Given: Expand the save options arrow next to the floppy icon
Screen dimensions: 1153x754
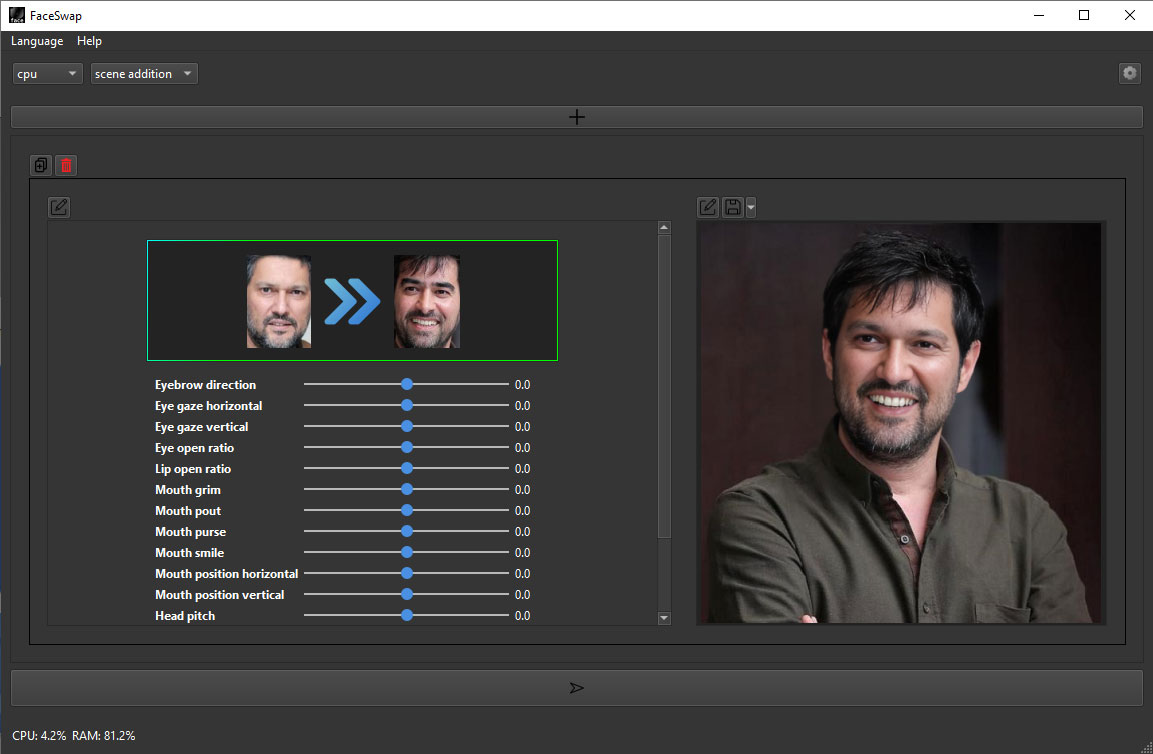Looking at the screenshot, I should [749, 207].
